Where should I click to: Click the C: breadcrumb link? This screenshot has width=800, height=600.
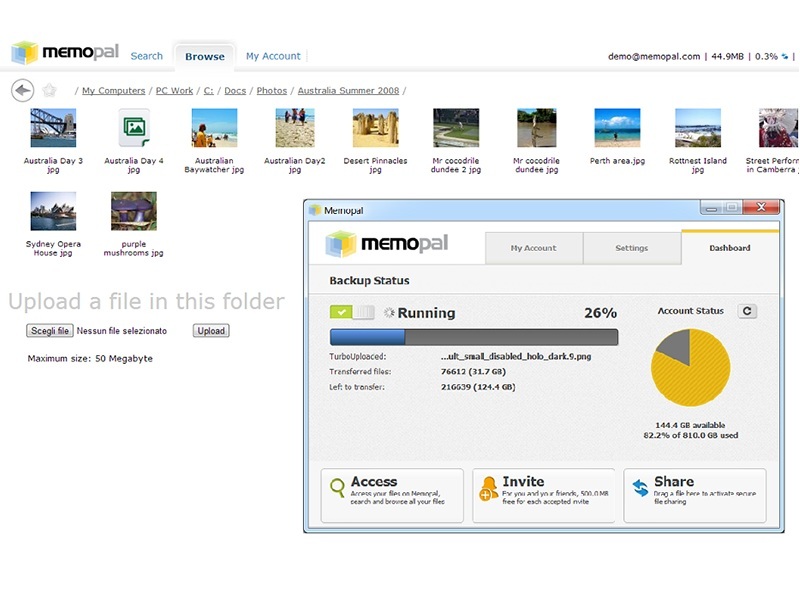click(x=209, y=90)
